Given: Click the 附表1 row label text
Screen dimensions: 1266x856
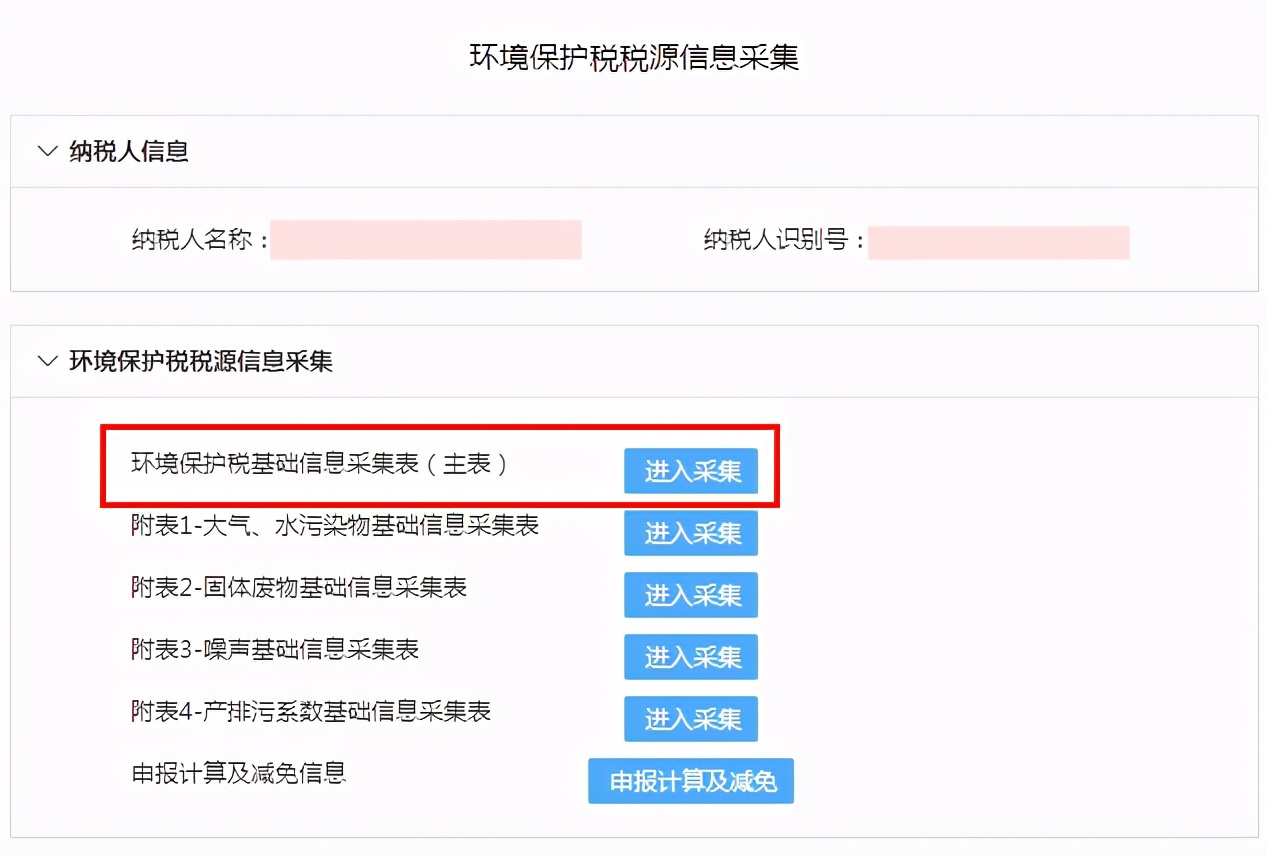Looking at the screenshot, I should (x=335, y=525).
